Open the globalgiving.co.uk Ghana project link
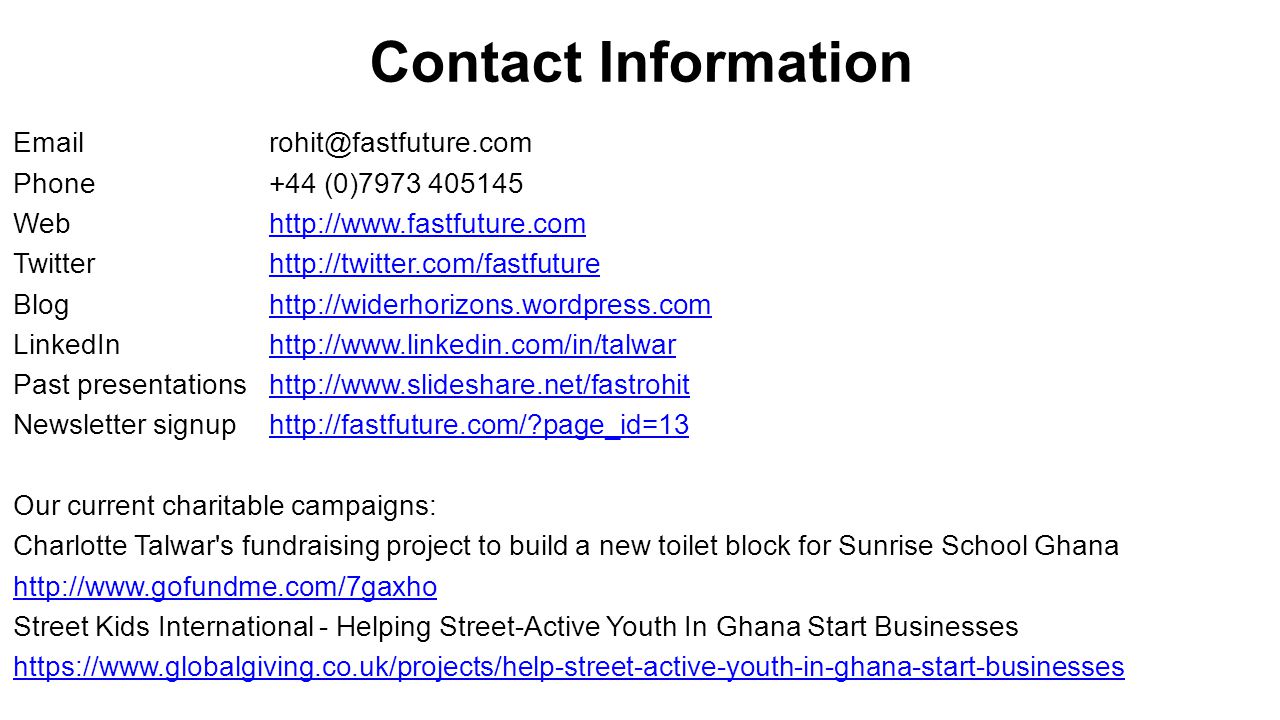 pos(569,667)
